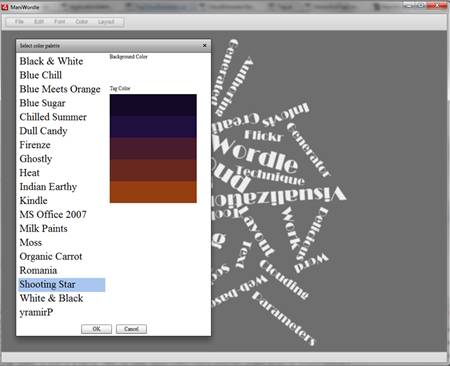Select the Romania palette
Screen dimensions: 450x366
(62, 271)
